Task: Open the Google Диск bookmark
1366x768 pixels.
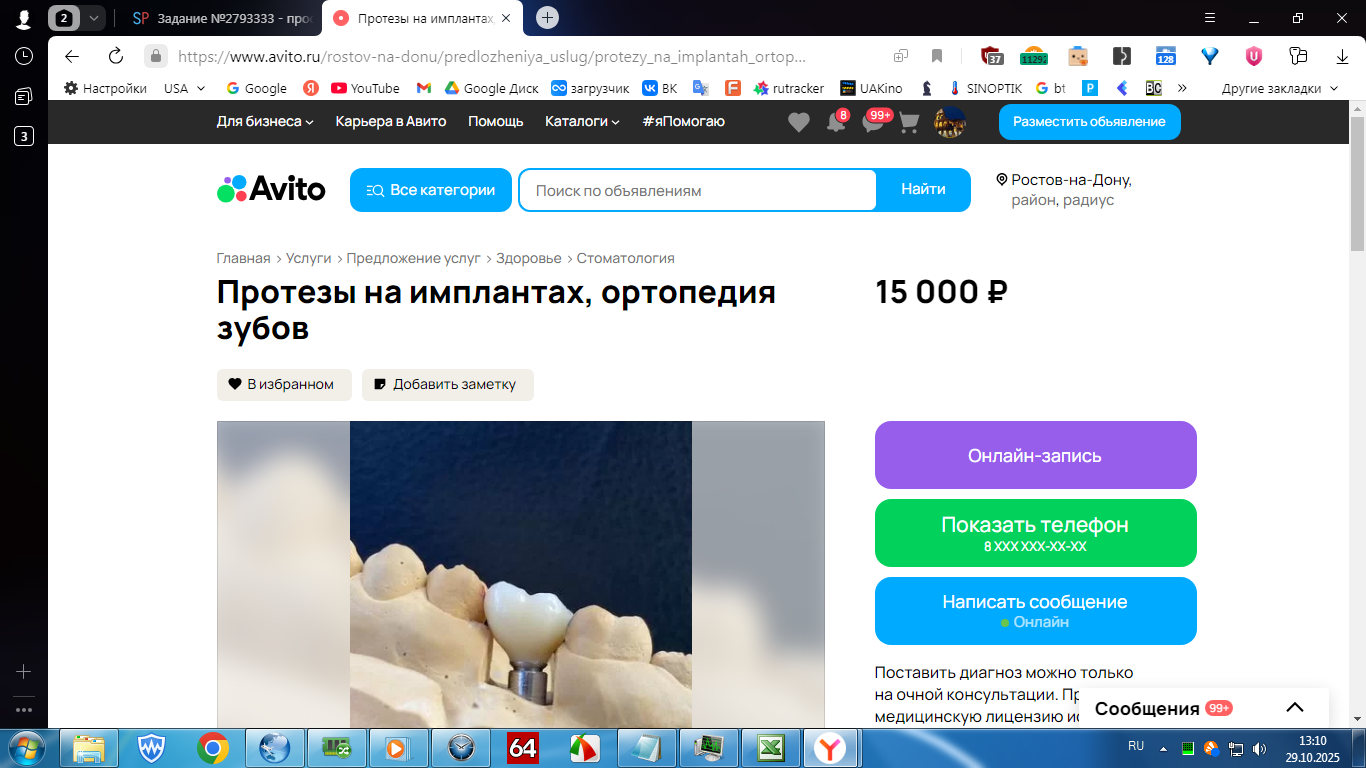Action: (x=491, y=88)
